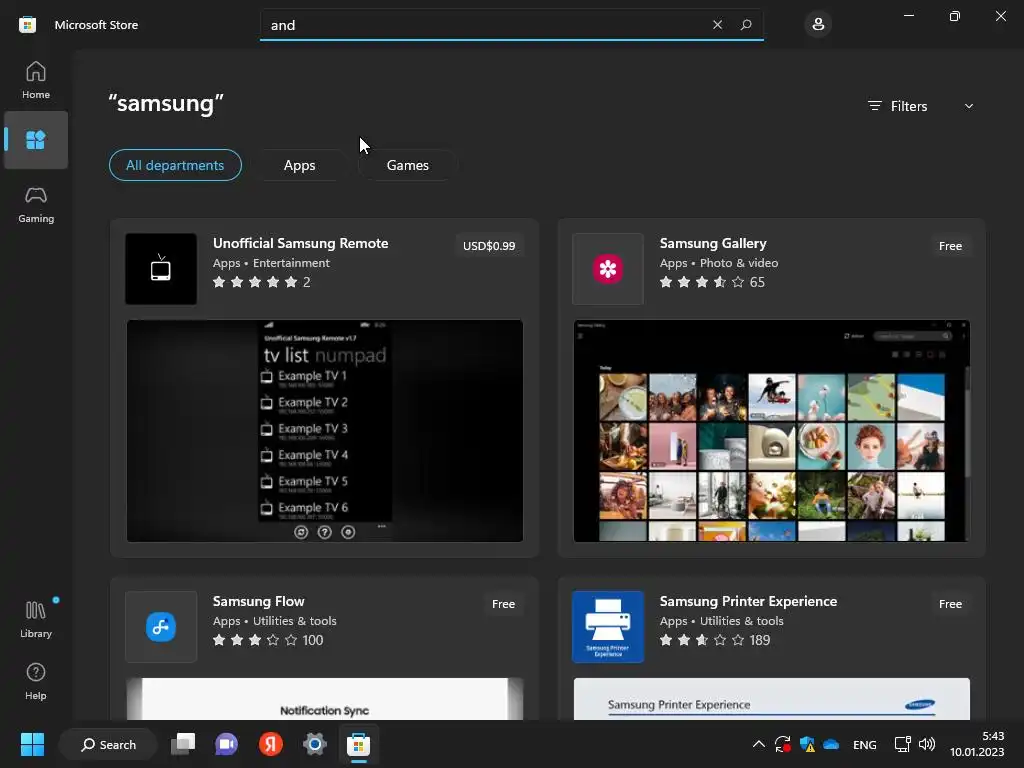This screenshot has width=1024, height=768.
Task: Open the Gaming section
Action: click(36, 204)
